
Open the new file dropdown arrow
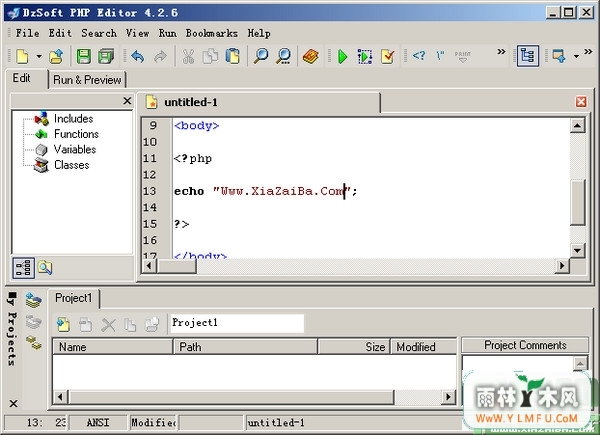coord(39,56)
